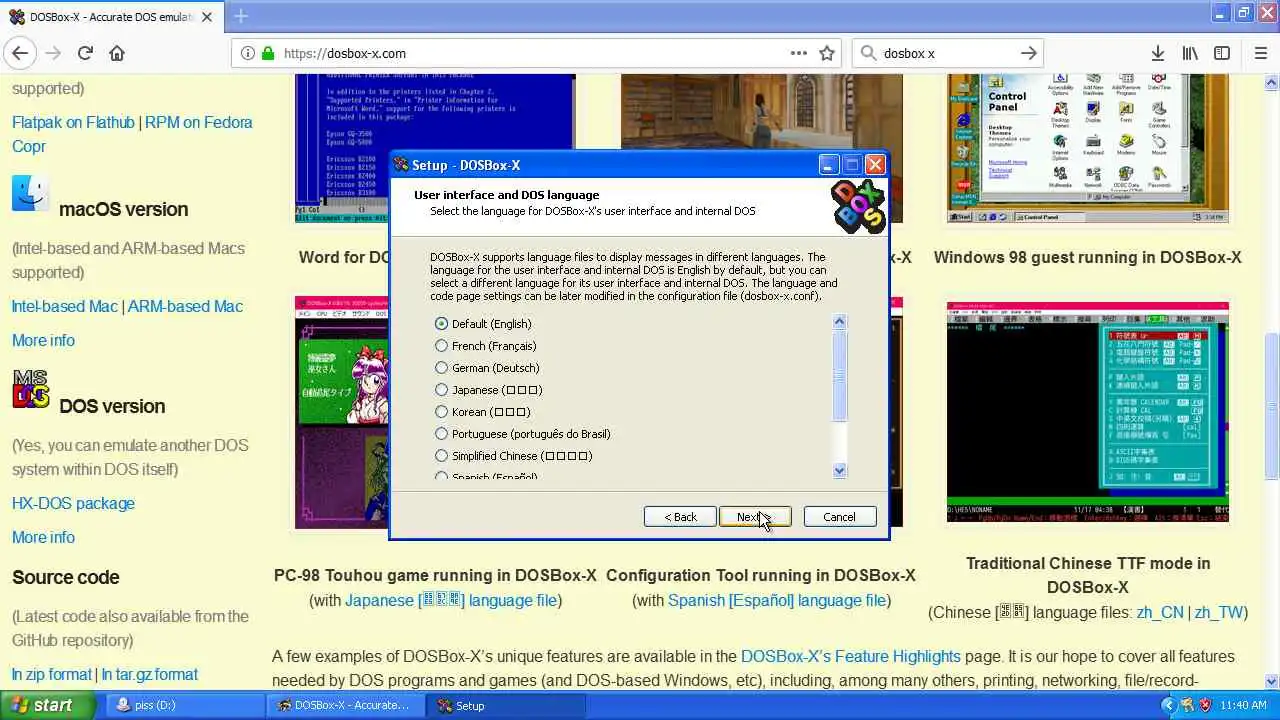Click browser Forward arrow button
This screenshot has height=720, width=1280.
pos(53,53)
